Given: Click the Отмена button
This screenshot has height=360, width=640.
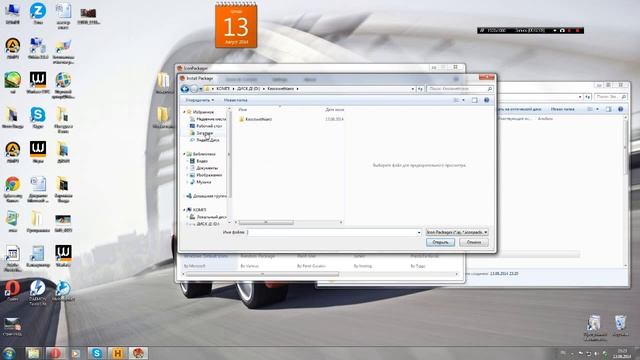Looking at the screenshot, I should click(473, 242).
